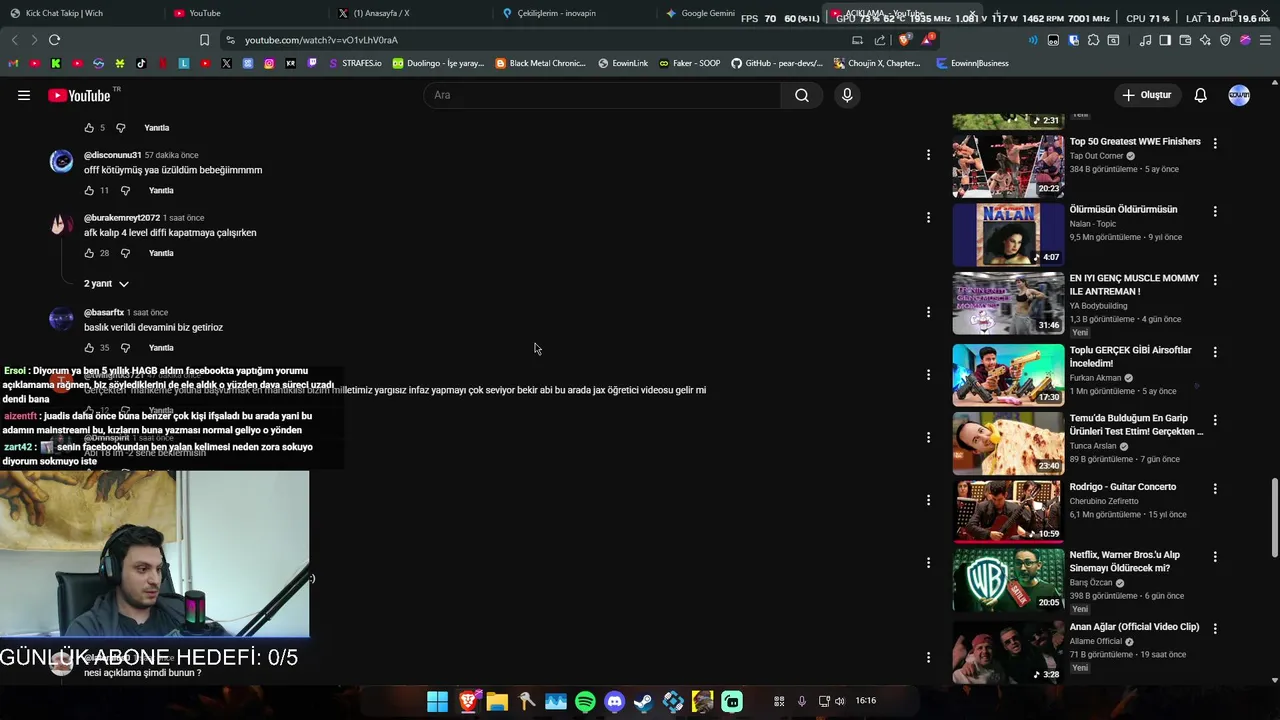This screenshot has height=720, width=1280.
Task: Reload the page in Brave
Action: point(54,40)
